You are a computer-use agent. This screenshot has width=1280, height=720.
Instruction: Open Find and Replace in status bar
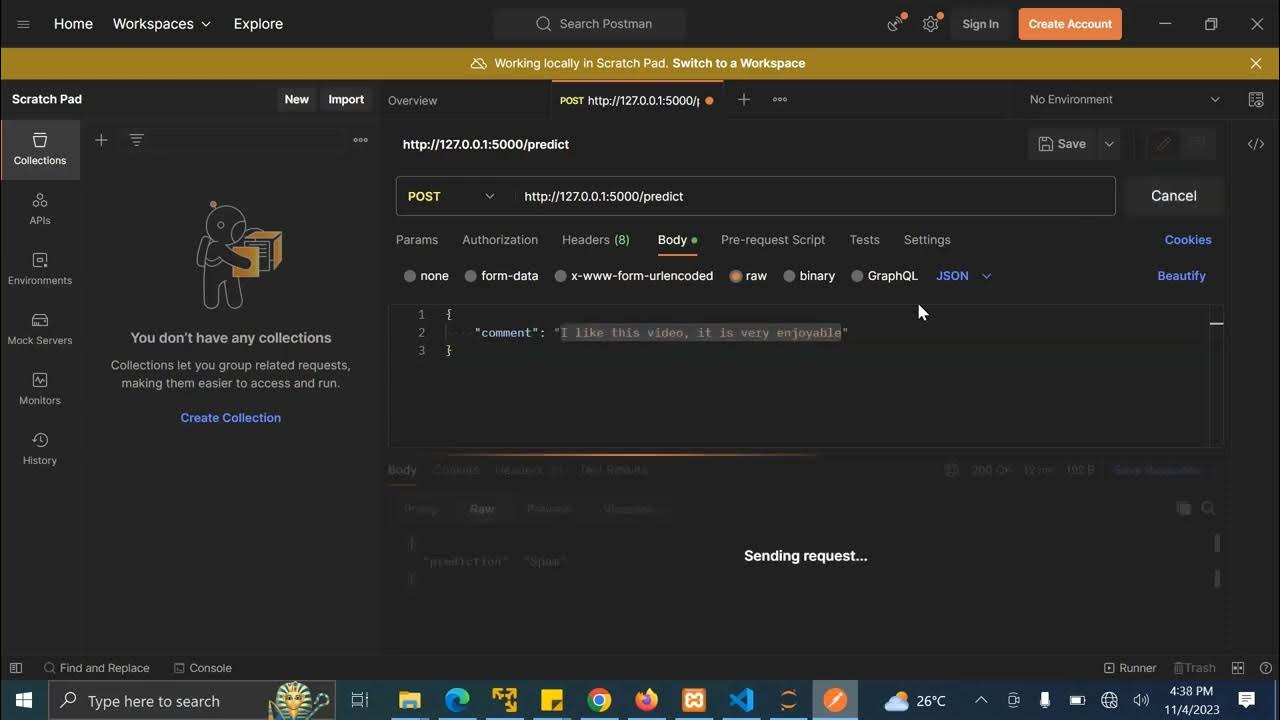pos(96,668)
